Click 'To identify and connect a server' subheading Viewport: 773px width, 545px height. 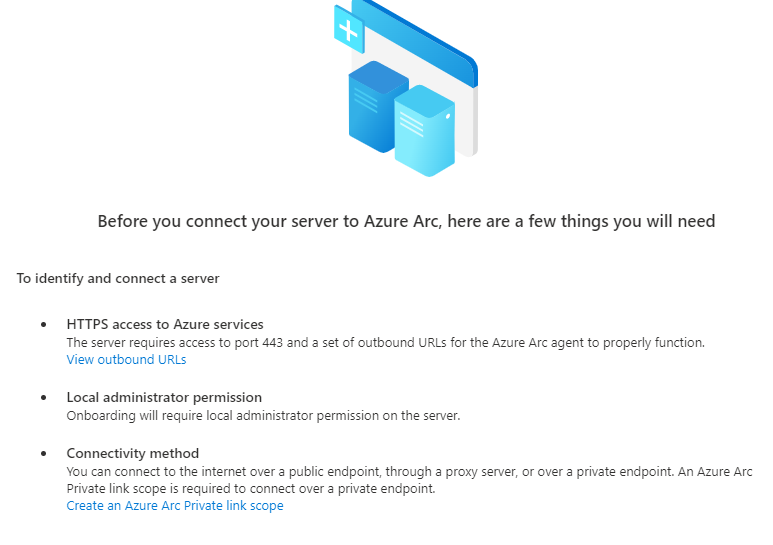(x=118, y=278)
